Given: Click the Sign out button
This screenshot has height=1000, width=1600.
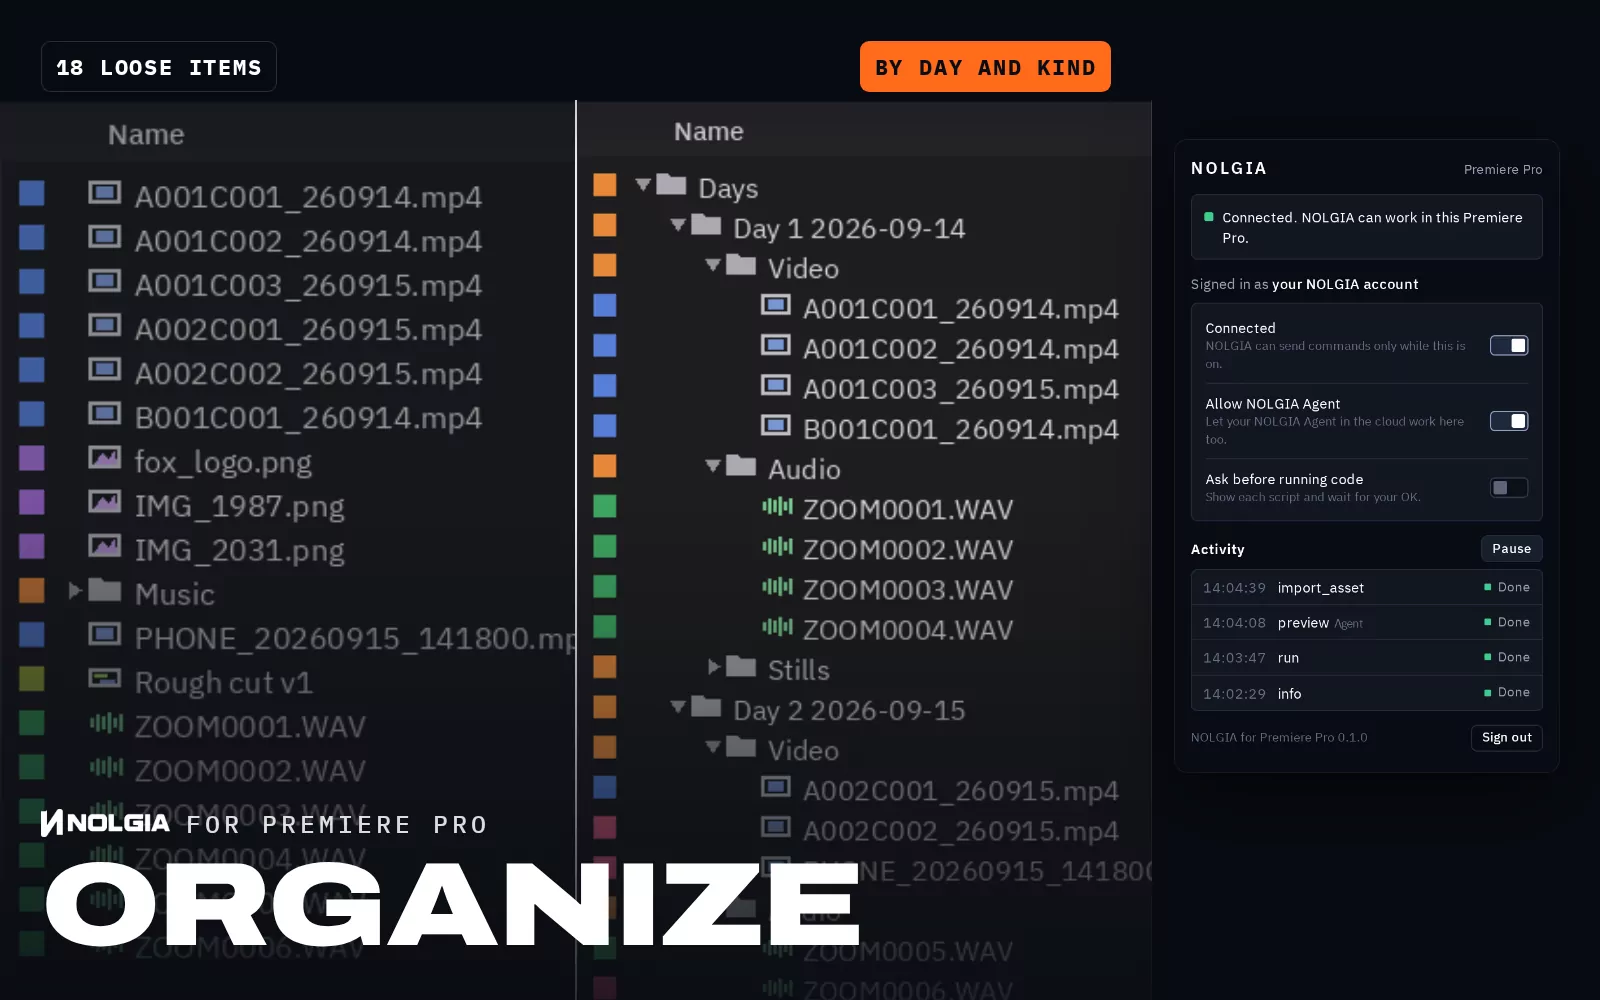Looking at the screenshot, I should pos(1506,738).
